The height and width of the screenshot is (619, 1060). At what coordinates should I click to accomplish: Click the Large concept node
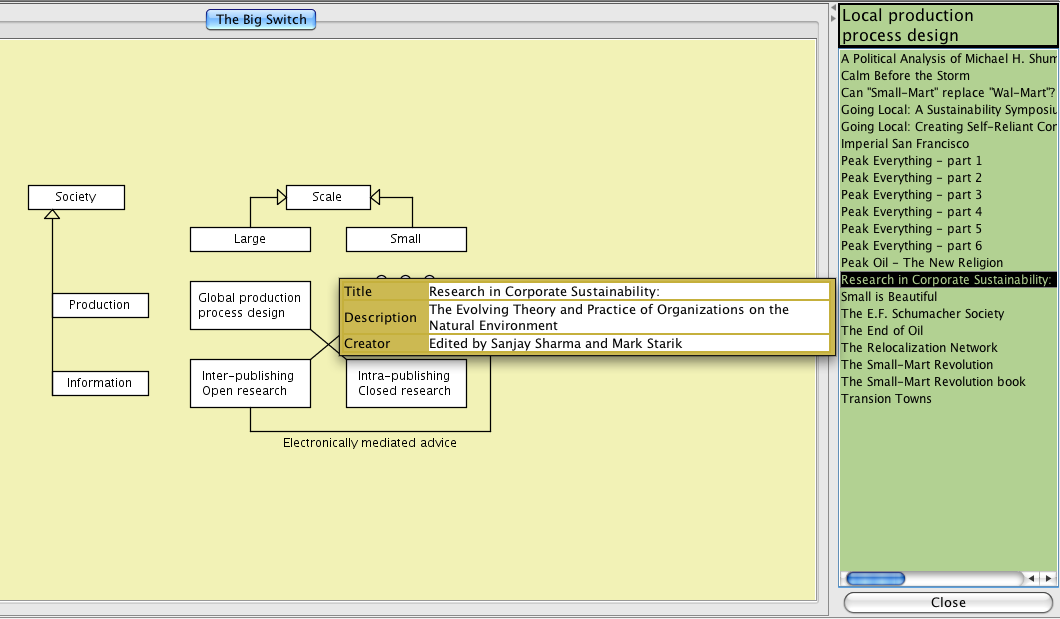point(250,239)
